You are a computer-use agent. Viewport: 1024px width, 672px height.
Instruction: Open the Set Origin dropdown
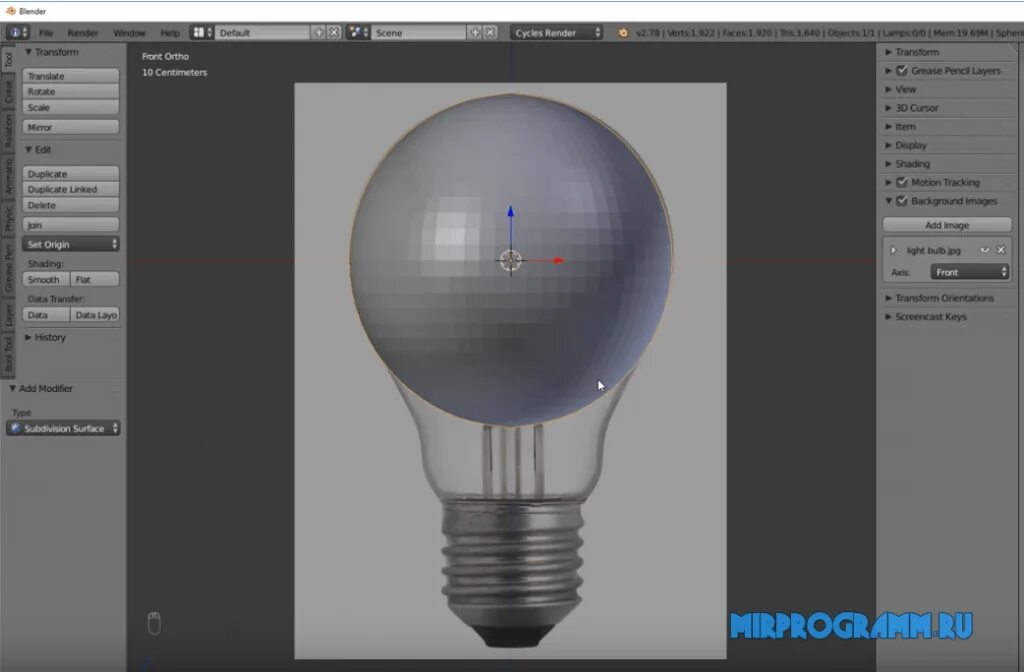tap(71, 244)
